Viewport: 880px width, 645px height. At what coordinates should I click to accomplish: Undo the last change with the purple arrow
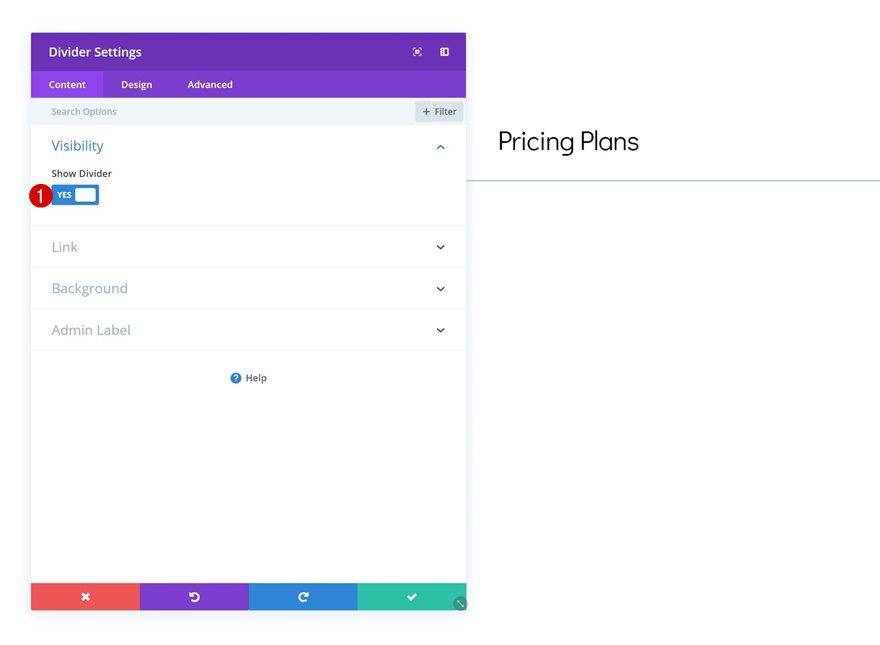[x=194, y=596]
